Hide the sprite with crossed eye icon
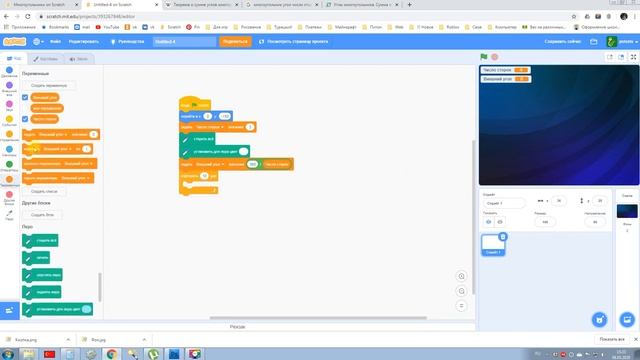Screen dimensions: 640x360 (500, 222)
